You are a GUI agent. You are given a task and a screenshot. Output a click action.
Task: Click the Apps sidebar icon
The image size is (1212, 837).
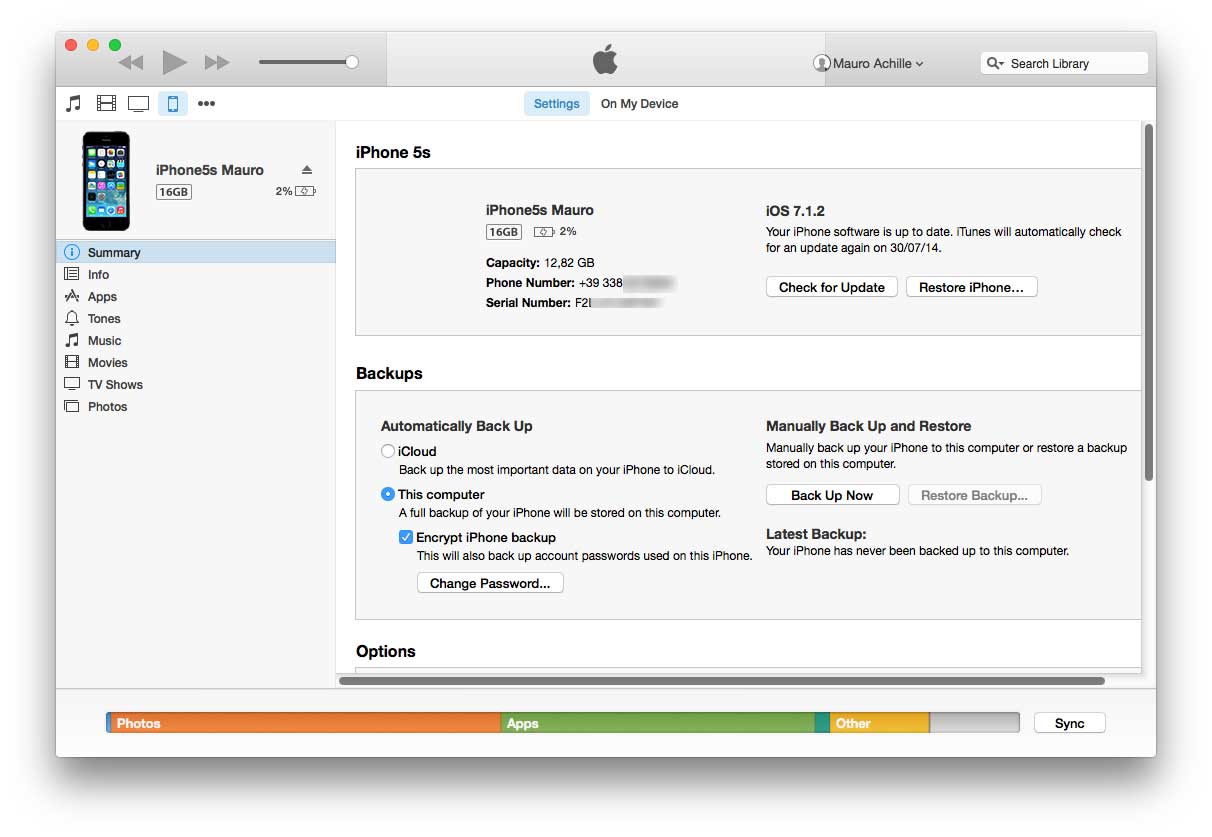(72, 296)
